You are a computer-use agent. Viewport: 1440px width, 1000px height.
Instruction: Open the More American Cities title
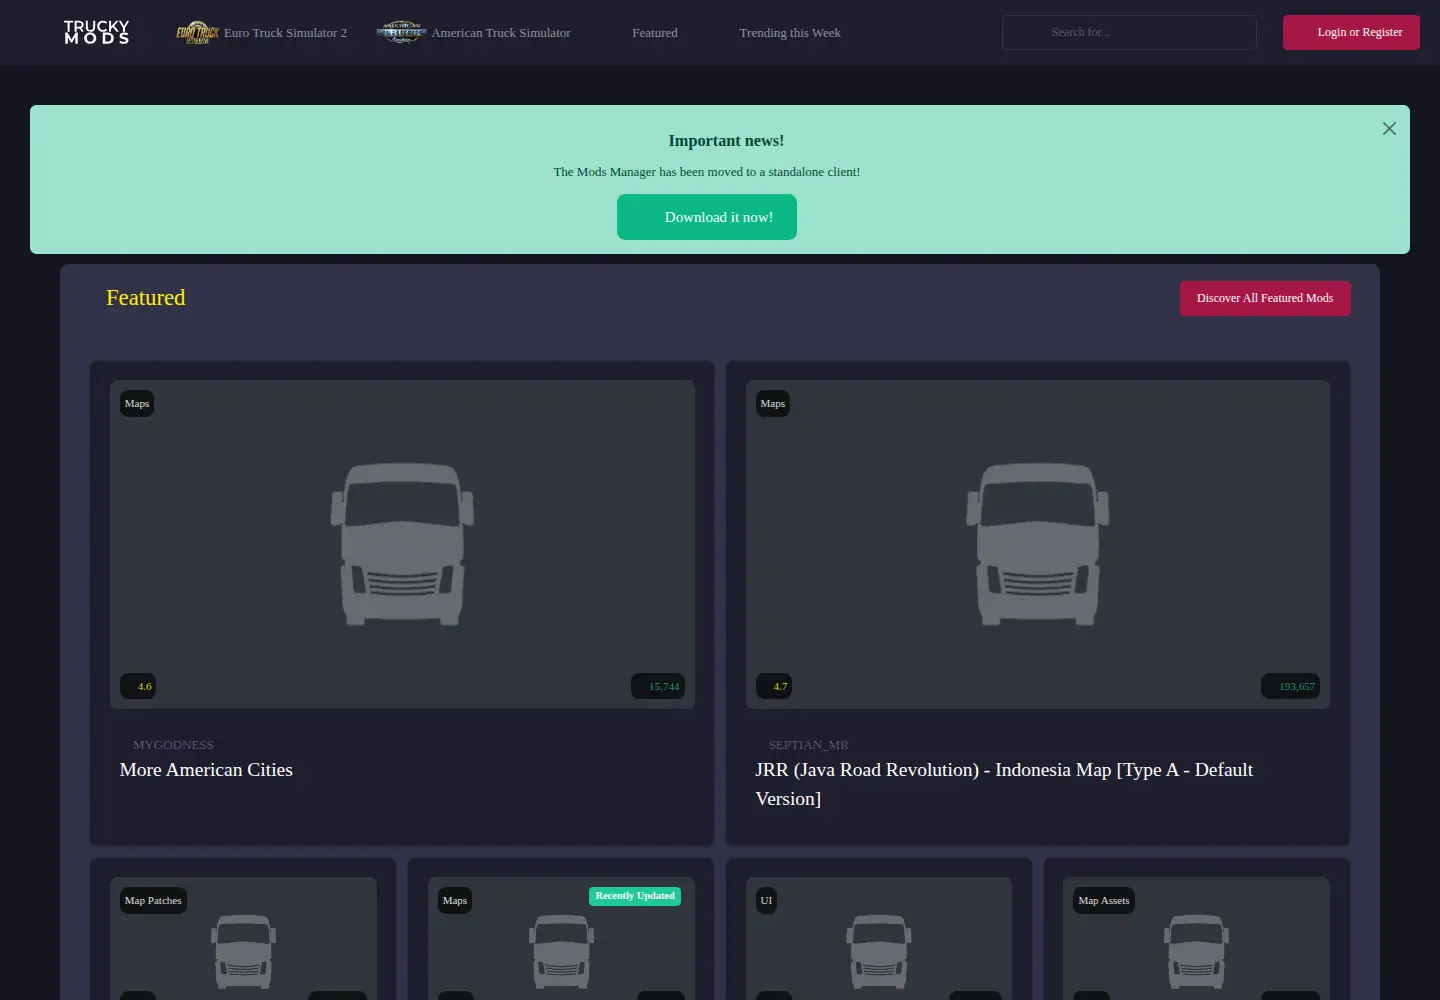(206, 770)
